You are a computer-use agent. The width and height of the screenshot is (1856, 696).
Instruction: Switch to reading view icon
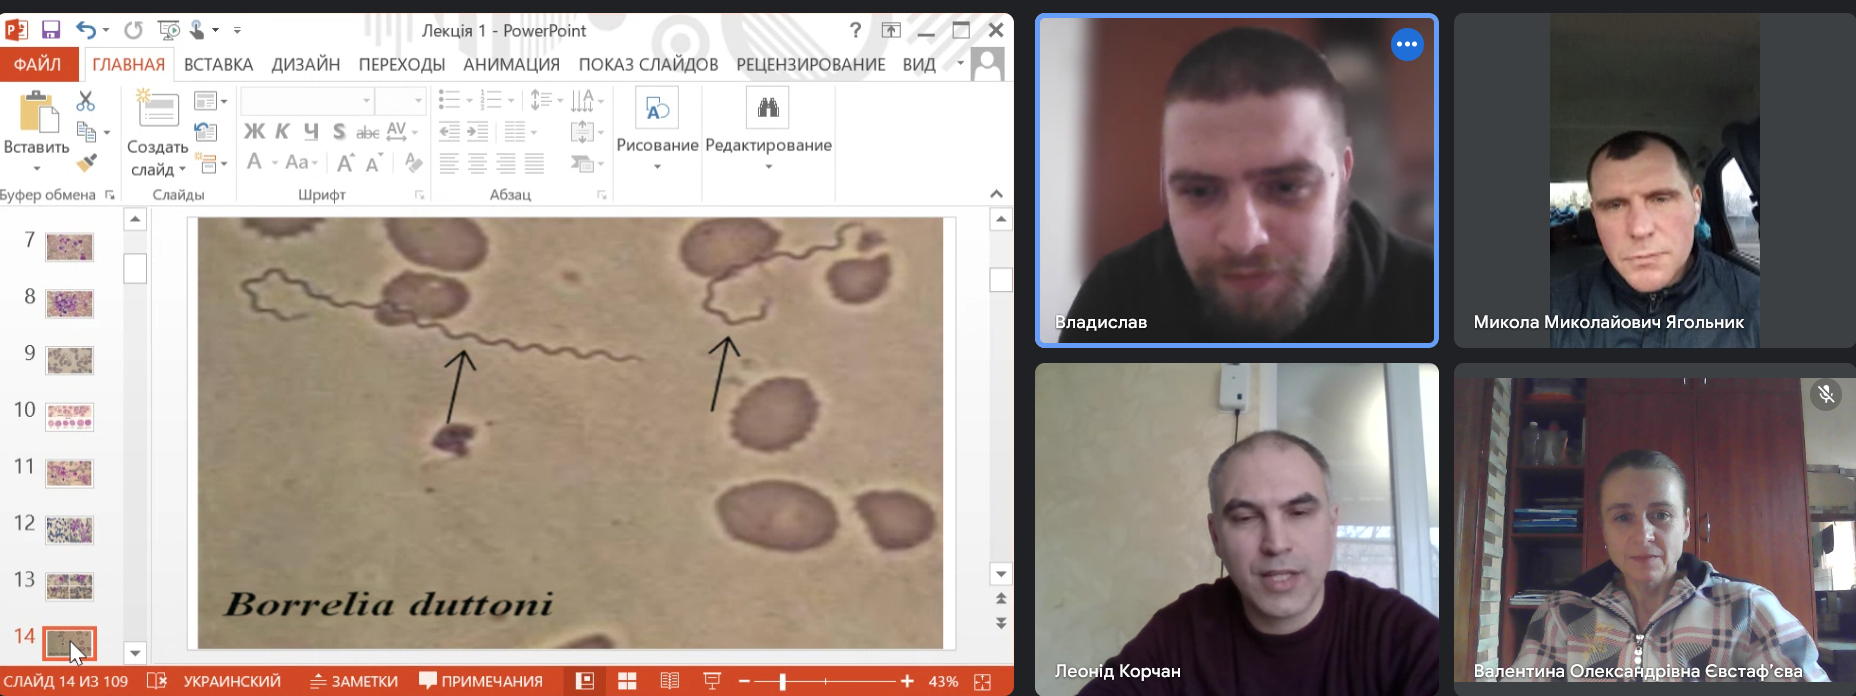pos(670,681)
